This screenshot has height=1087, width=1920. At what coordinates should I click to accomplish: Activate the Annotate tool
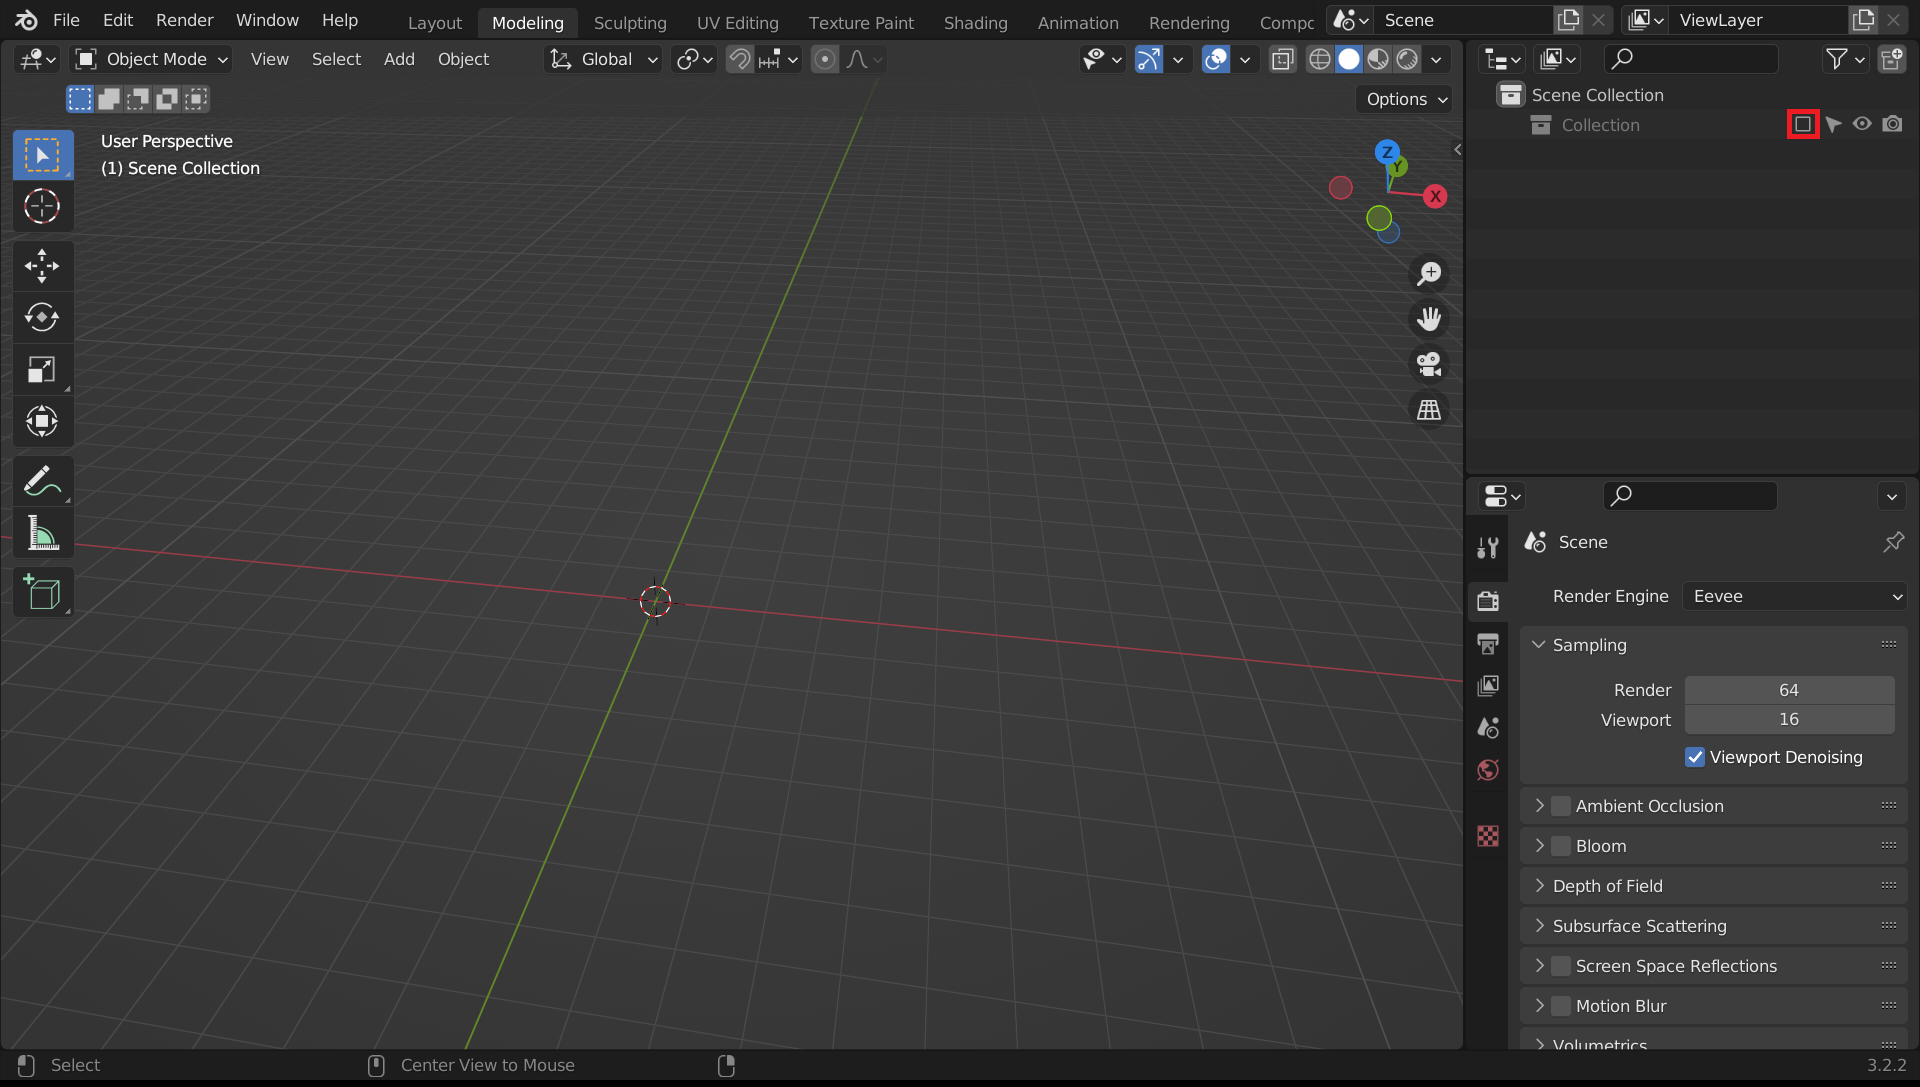click(x=42, y=481)
